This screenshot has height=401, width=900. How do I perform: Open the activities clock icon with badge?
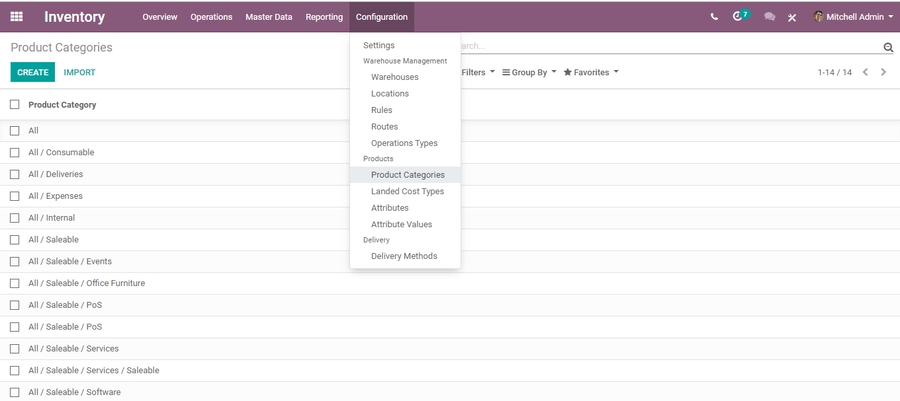point(739,17)
